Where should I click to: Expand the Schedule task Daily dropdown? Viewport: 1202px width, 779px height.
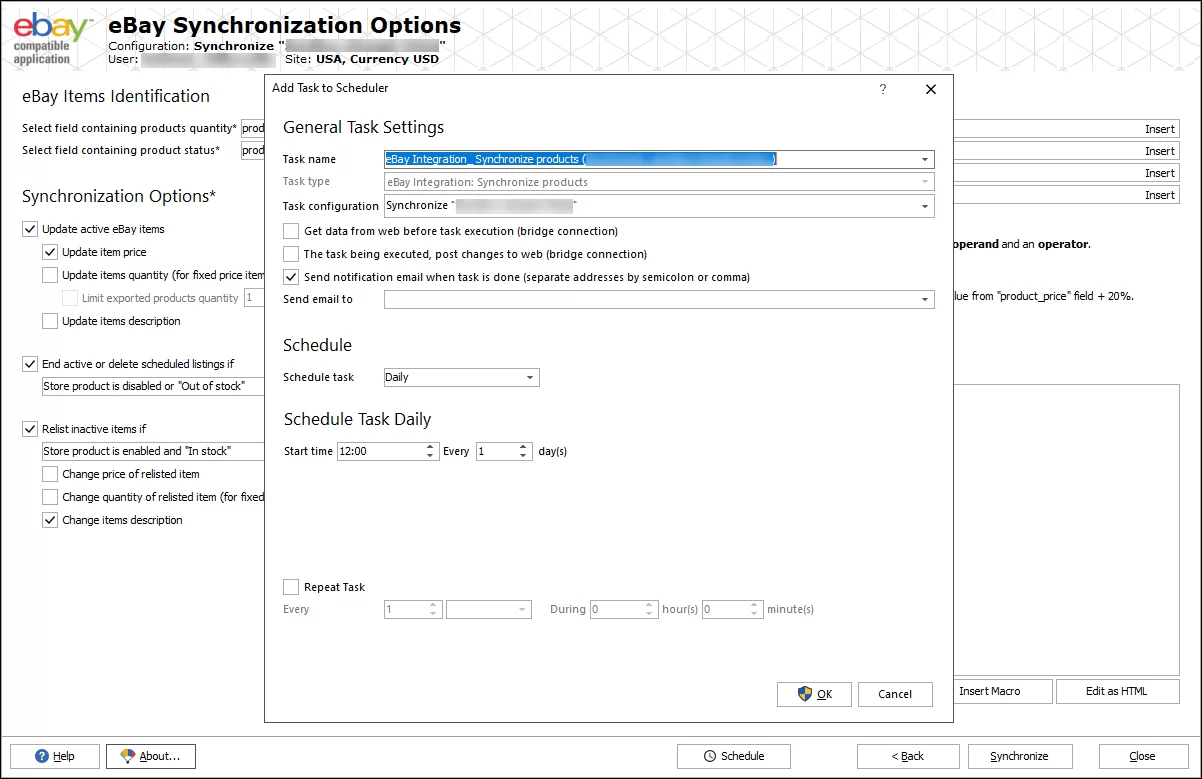530,378
